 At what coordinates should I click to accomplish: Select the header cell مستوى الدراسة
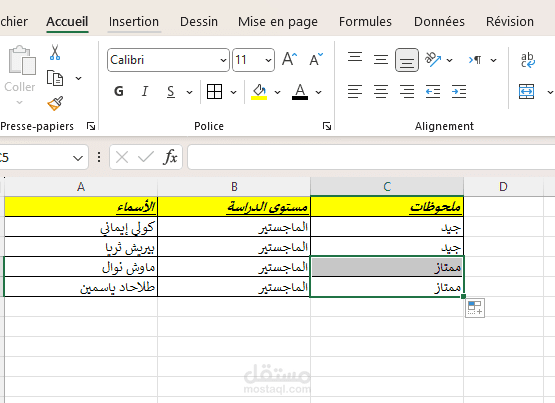coord(234,206)
